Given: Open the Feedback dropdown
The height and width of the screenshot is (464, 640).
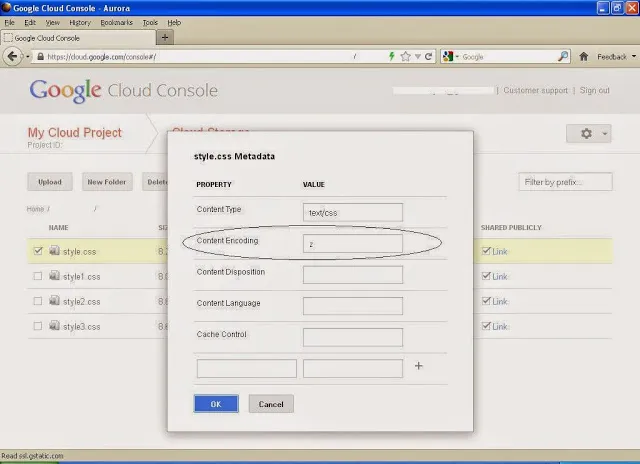Looking at the screenshot, I should 616,57.
